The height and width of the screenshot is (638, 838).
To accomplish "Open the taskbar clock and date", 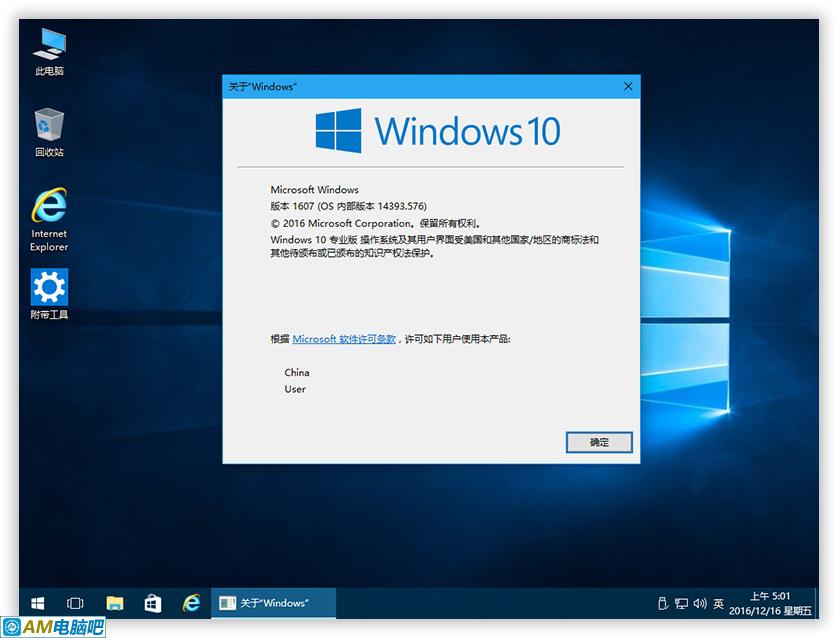I will [770, 603].
